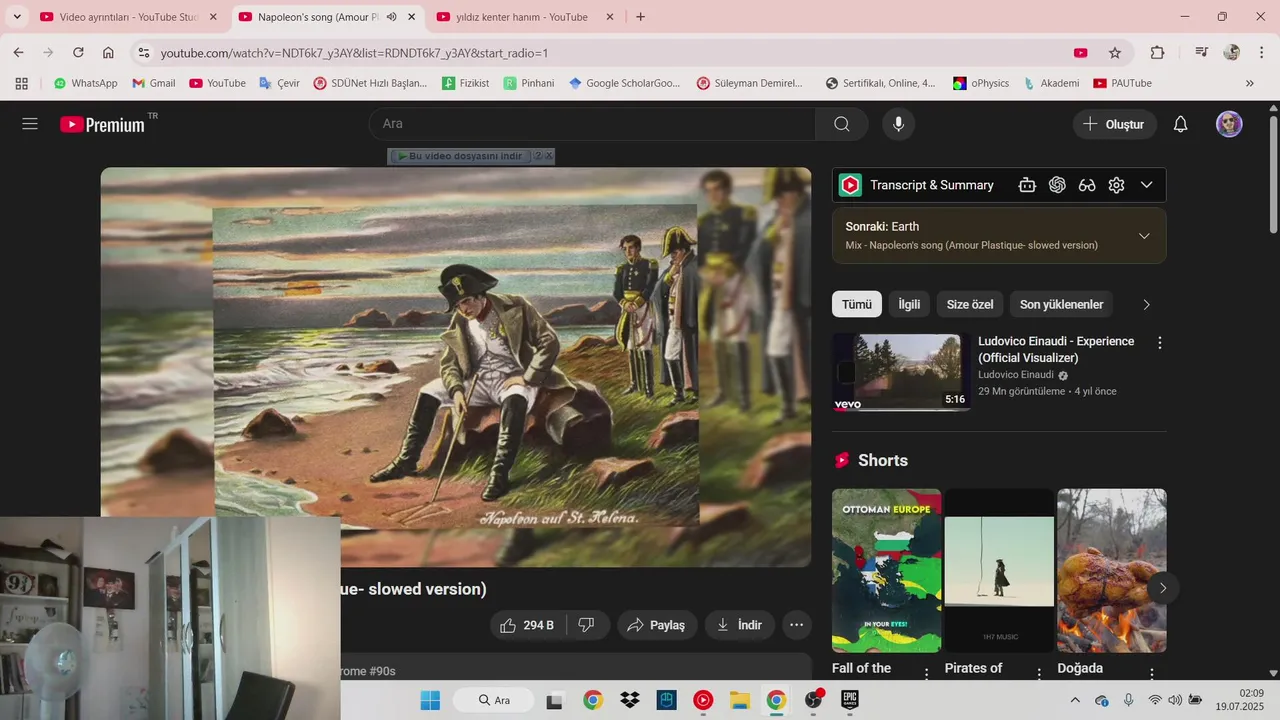The height and width of the screenshot is (720, 1280).
Task: Open Transcript & Summary settings gear
Action: click(1117, 185)
